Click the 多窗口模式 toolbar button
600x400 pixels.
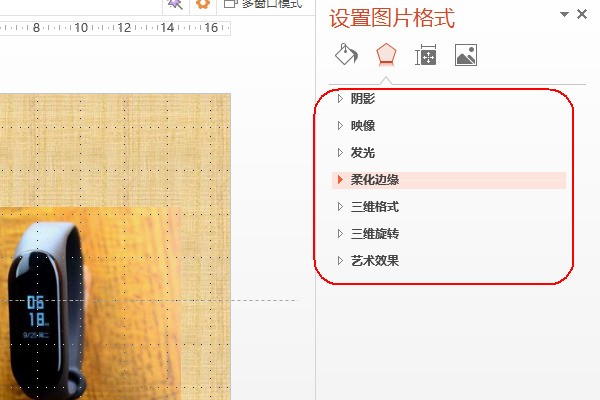click(x=263, y=4)
